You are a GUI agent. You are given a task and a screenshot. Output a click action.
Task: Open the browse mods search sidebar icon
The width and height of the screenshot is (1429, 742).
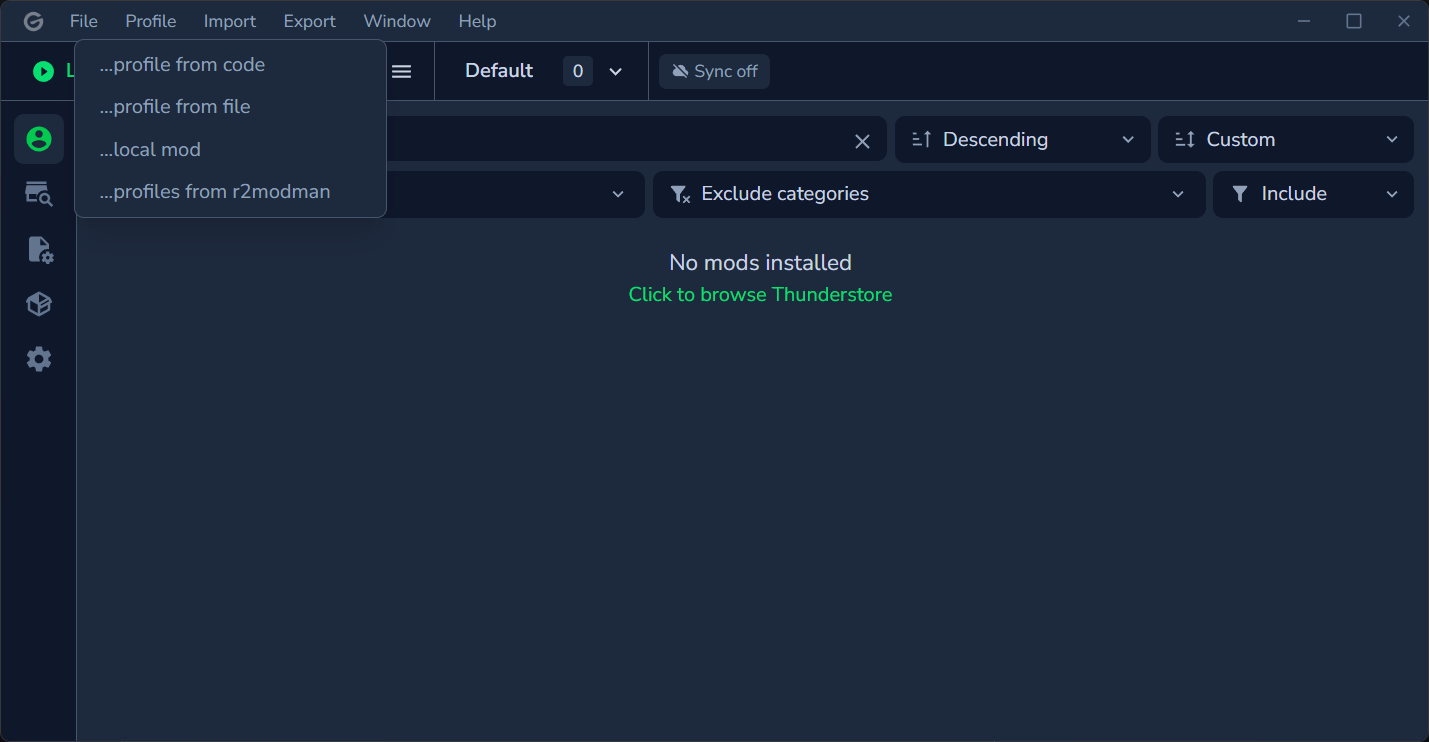click(x=39, y=194)
